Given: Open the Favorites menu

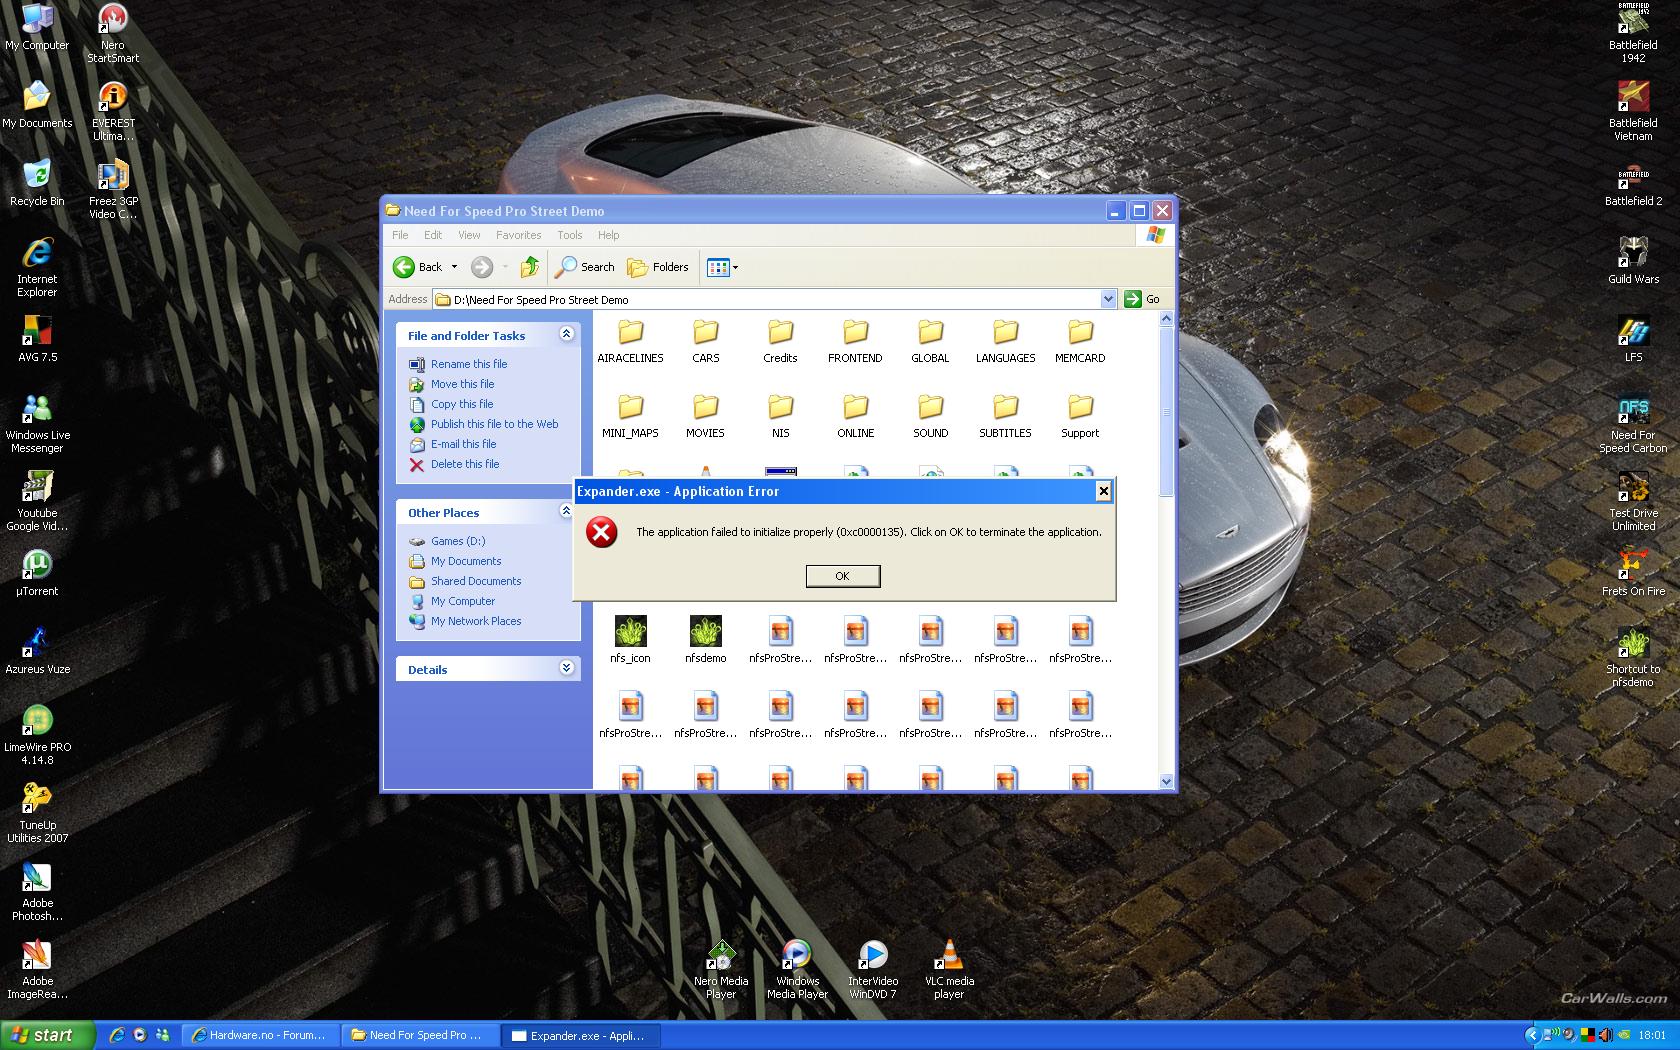Looking at the screenshot, I should coord(518,235).
